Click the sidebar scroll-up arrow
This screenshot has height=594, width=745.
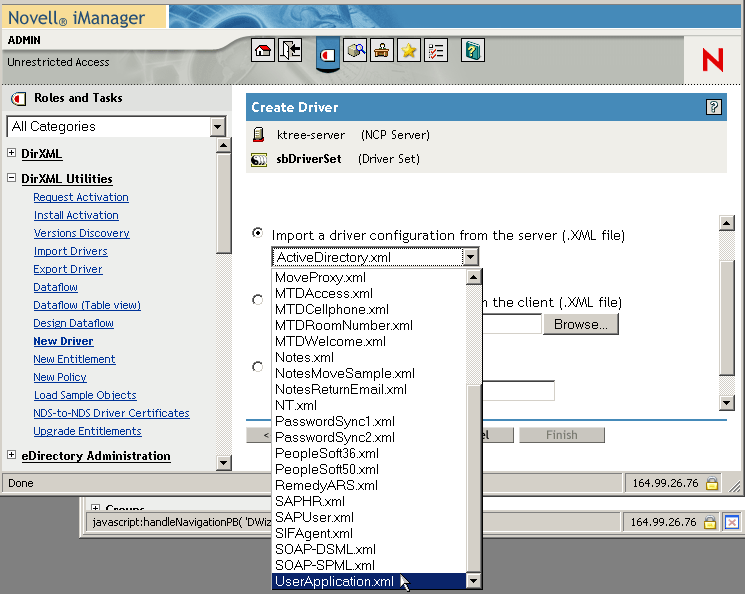tap(223, 145)
